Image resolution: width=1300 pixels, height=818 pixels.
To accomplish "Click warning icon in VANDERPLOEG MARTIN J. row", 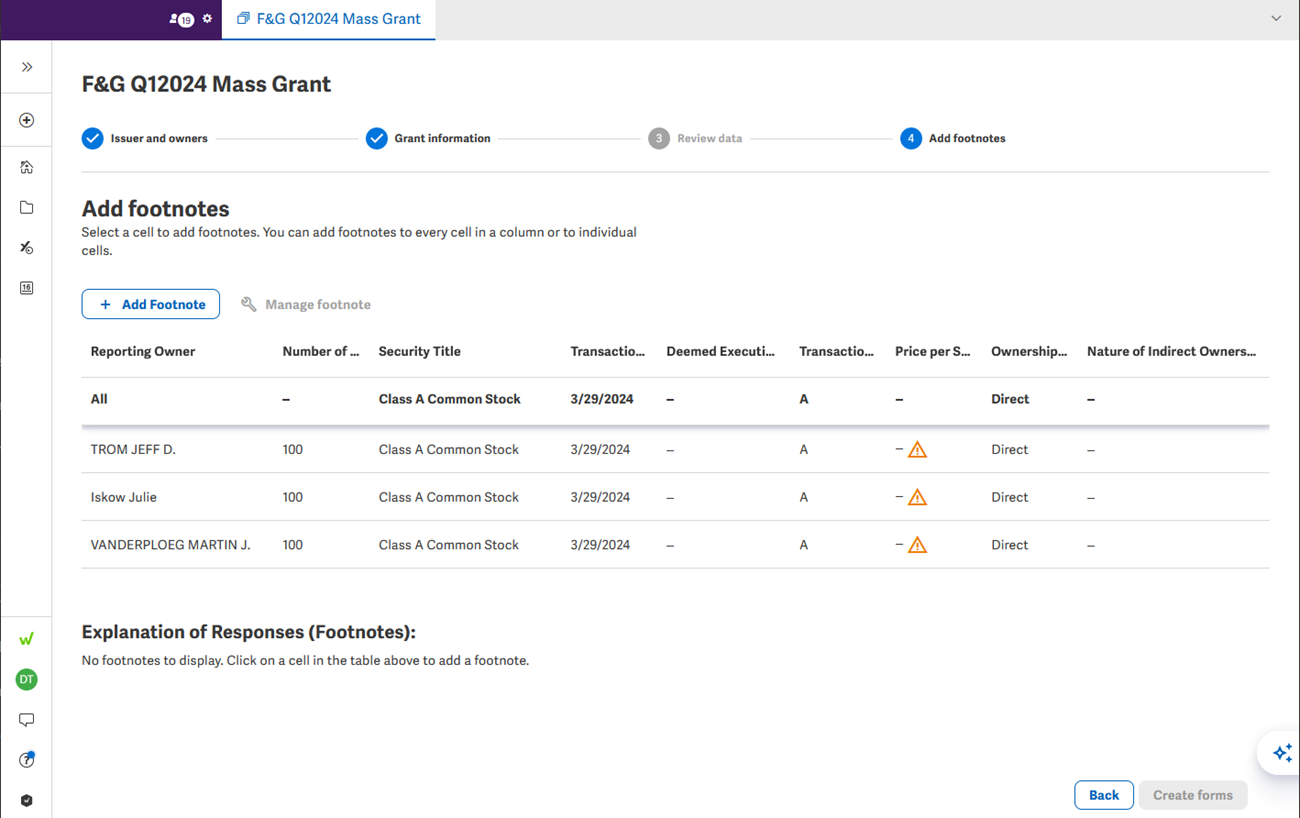I will 917,545.
